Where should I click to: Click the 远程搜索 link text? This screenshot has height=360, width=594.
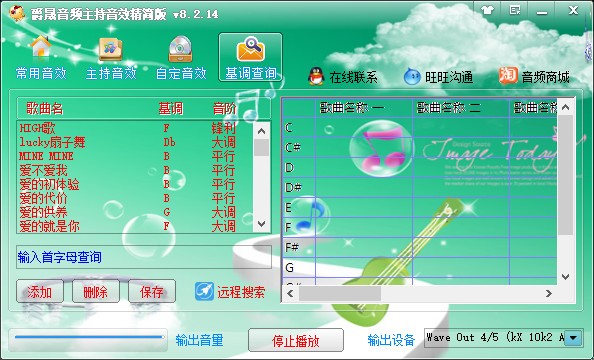[241, 292]
